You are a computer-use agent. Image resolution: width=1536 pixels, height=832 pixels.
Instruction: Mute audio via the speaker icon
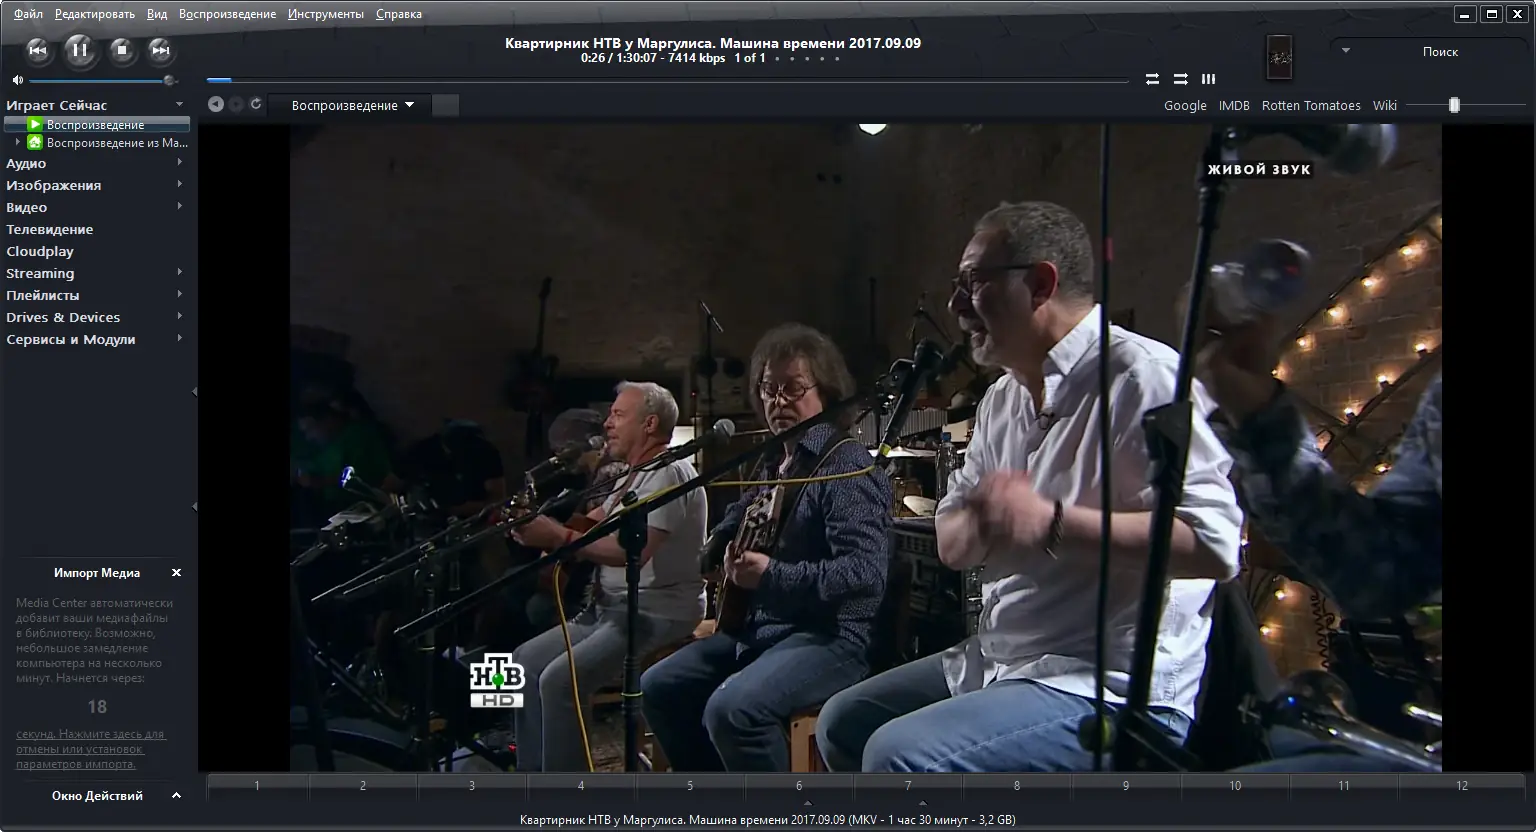(18, 80)
